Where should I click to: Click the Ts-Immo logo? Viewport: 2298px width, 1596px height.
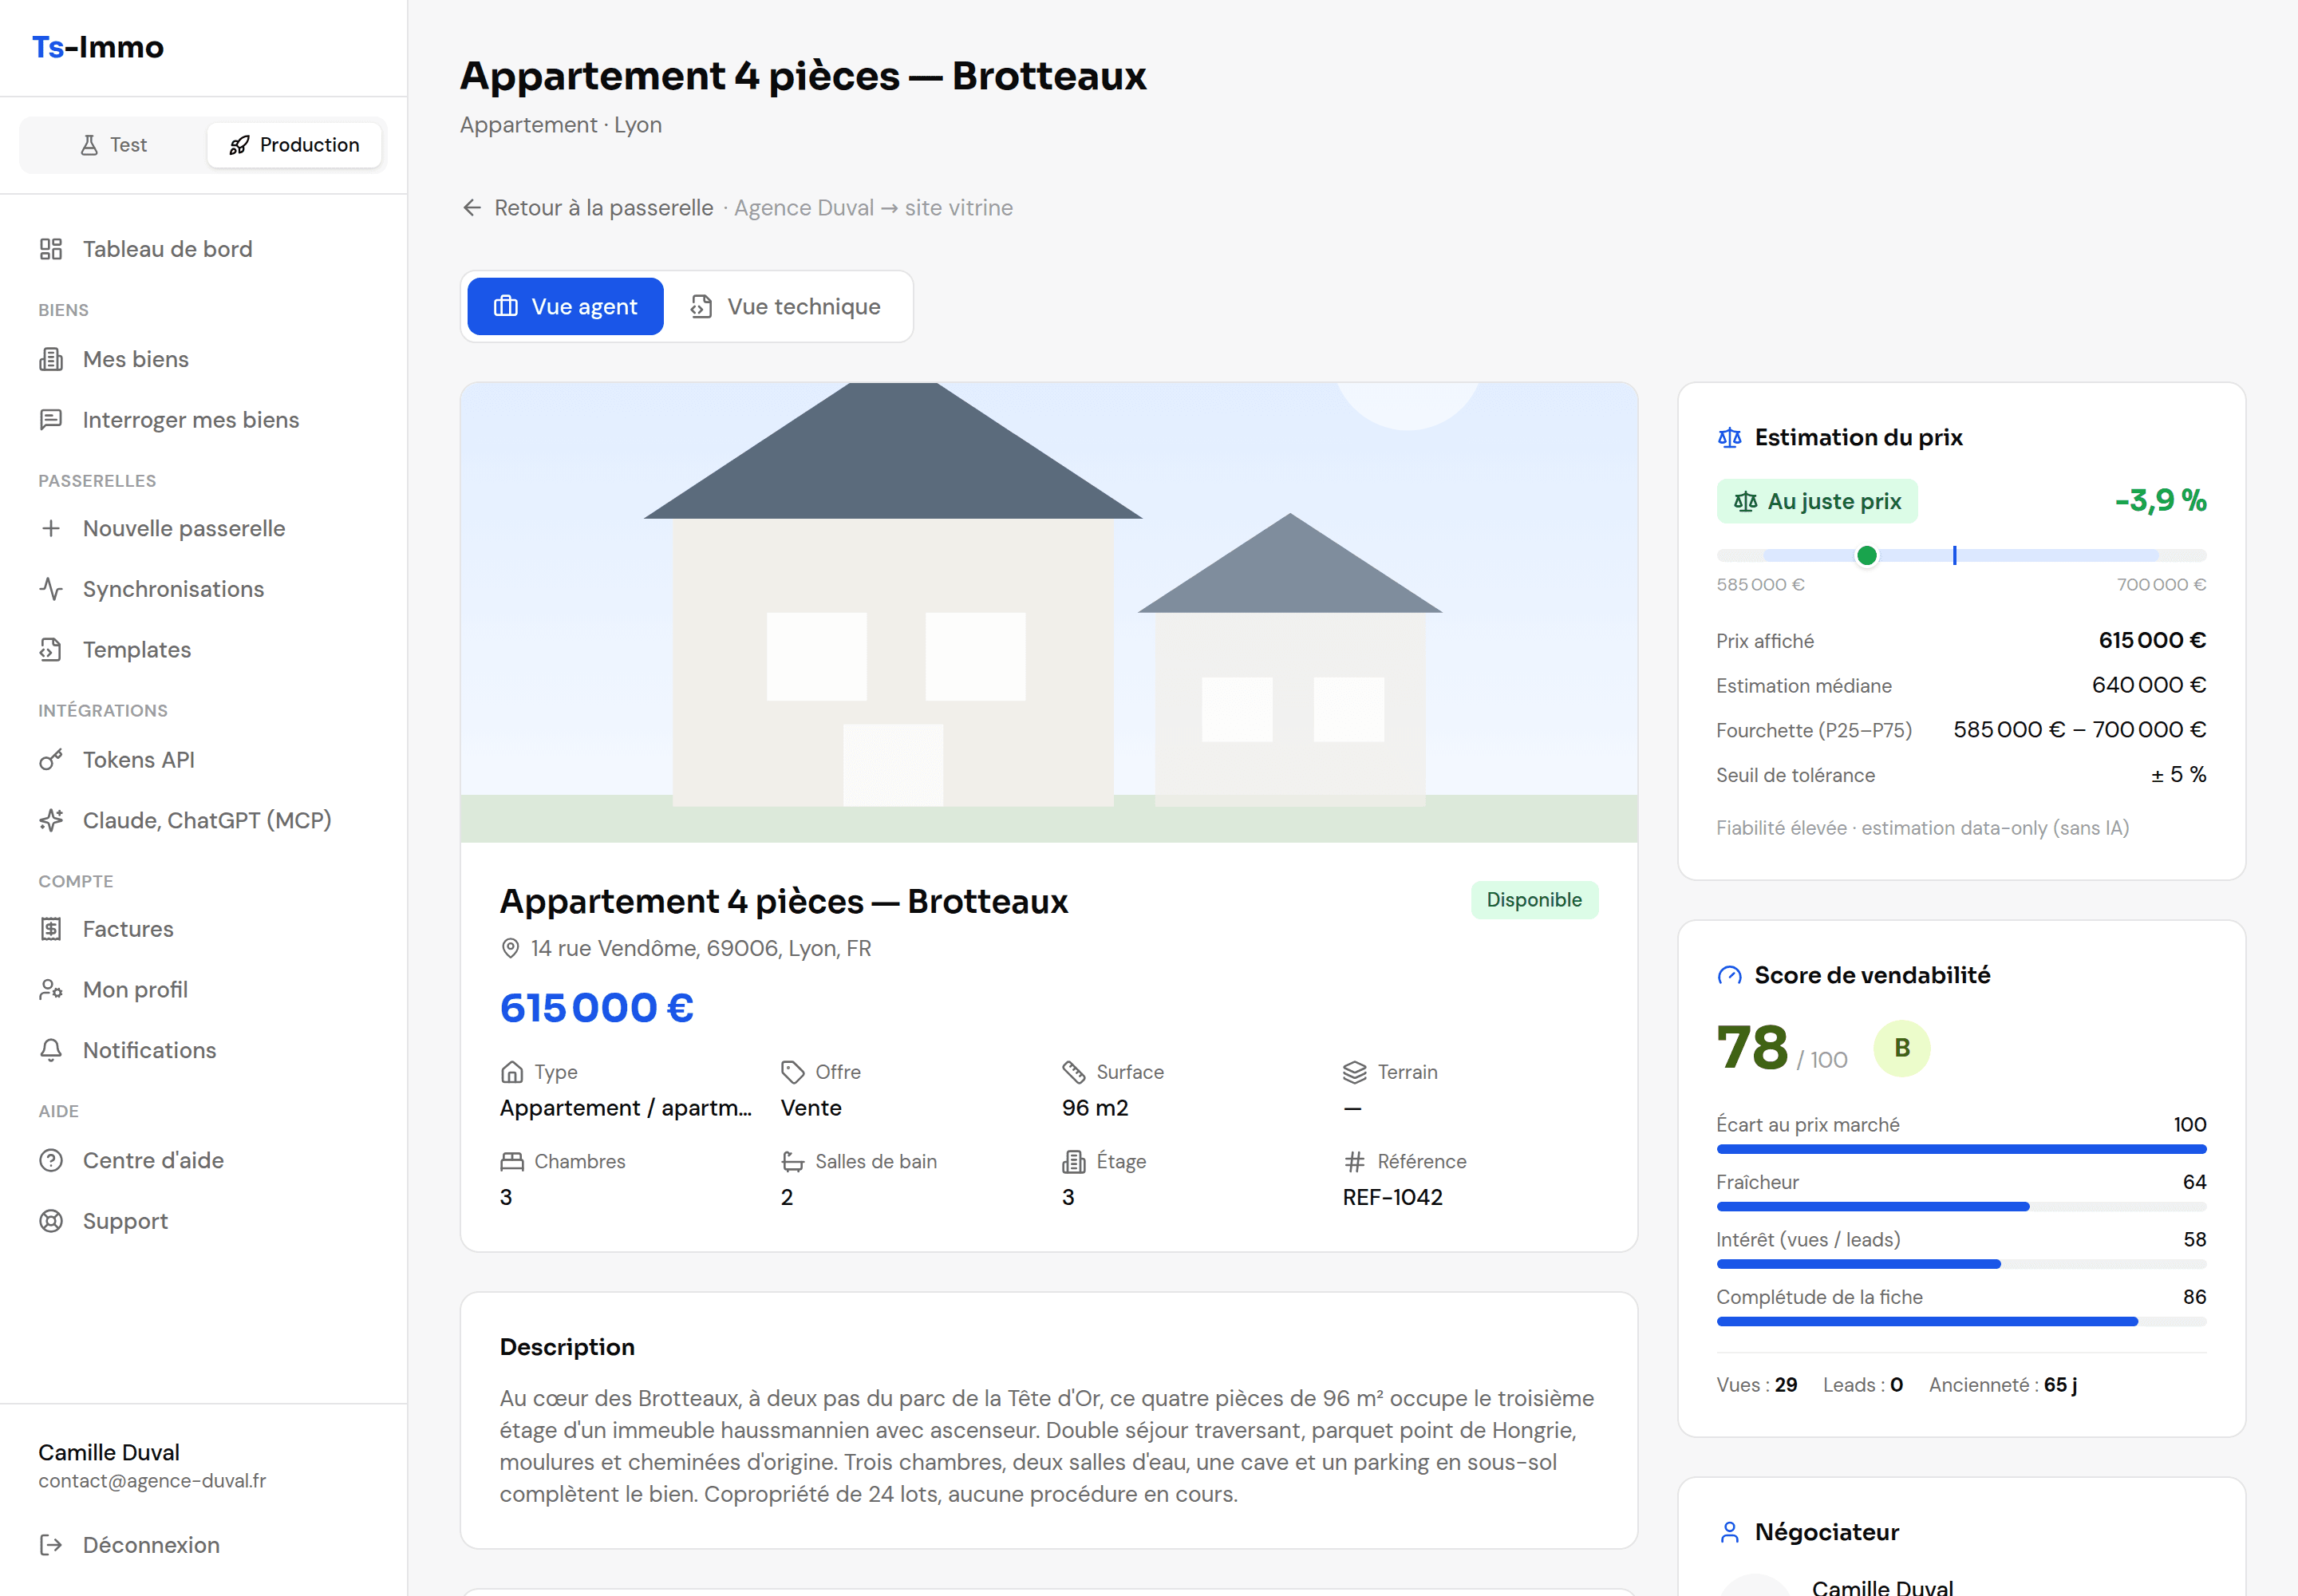98,47
